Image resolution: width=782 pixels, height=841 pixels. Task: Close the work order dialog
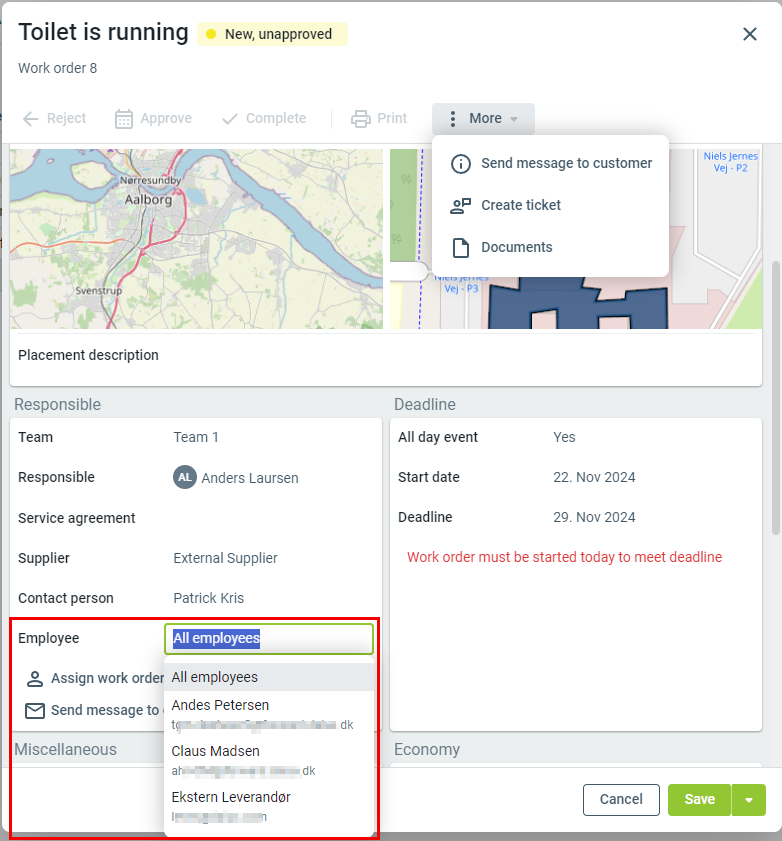coord(750,34)
